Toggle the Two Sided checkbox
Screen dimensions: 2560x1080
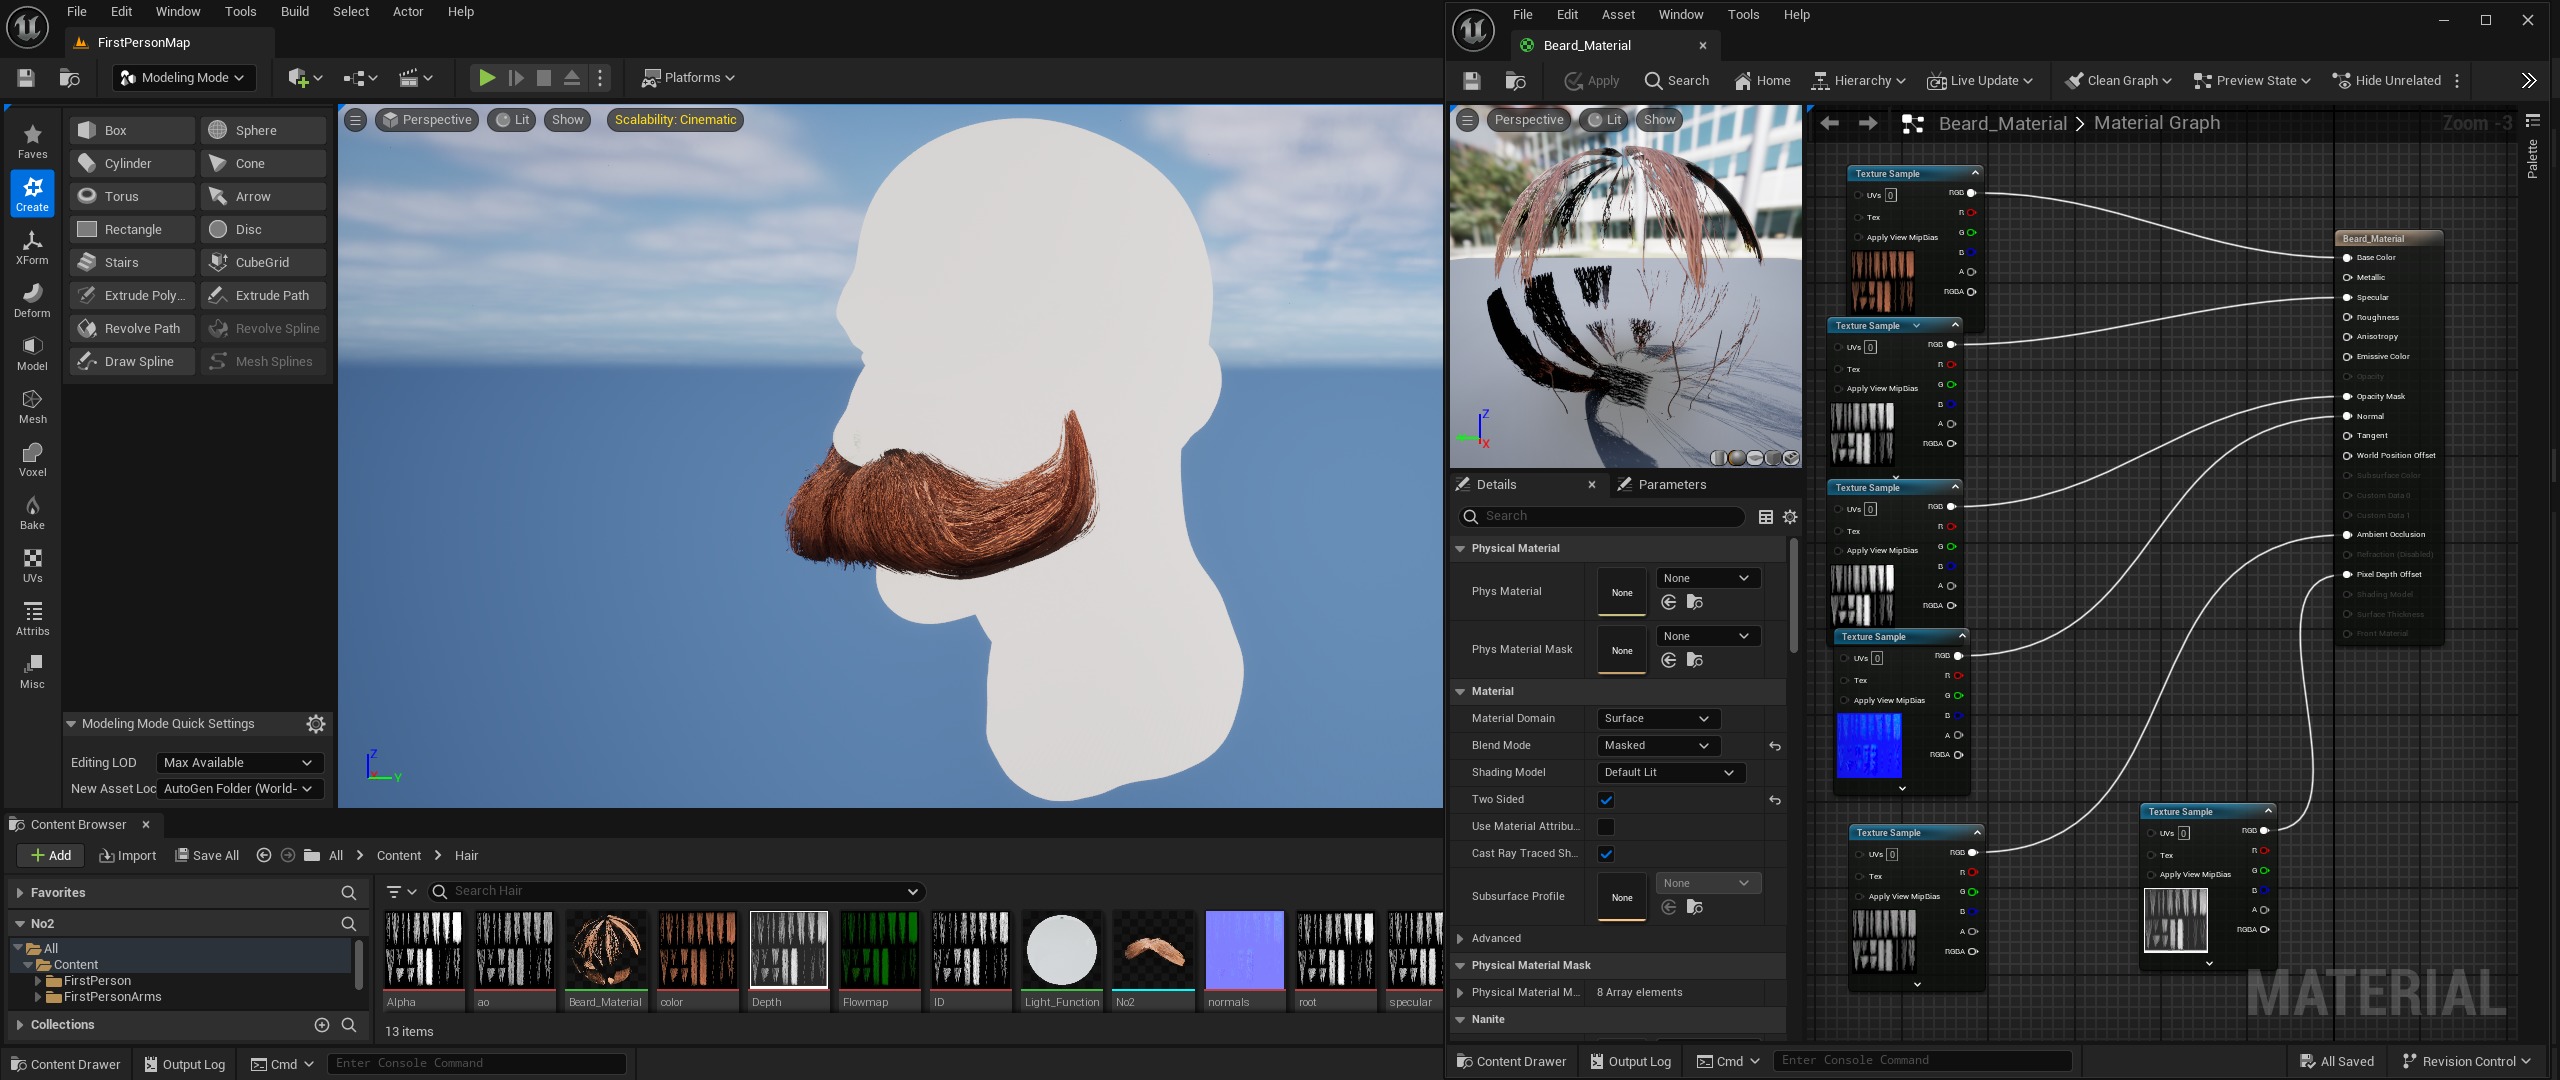(x=1606, y=799)
